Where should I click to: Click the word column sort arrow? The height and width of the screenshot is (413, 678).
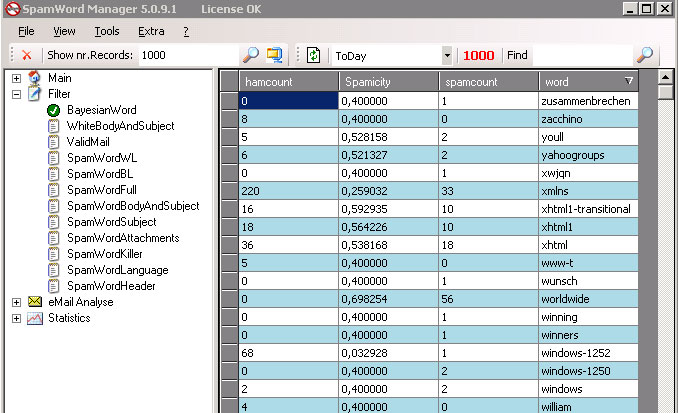(629, 81)
